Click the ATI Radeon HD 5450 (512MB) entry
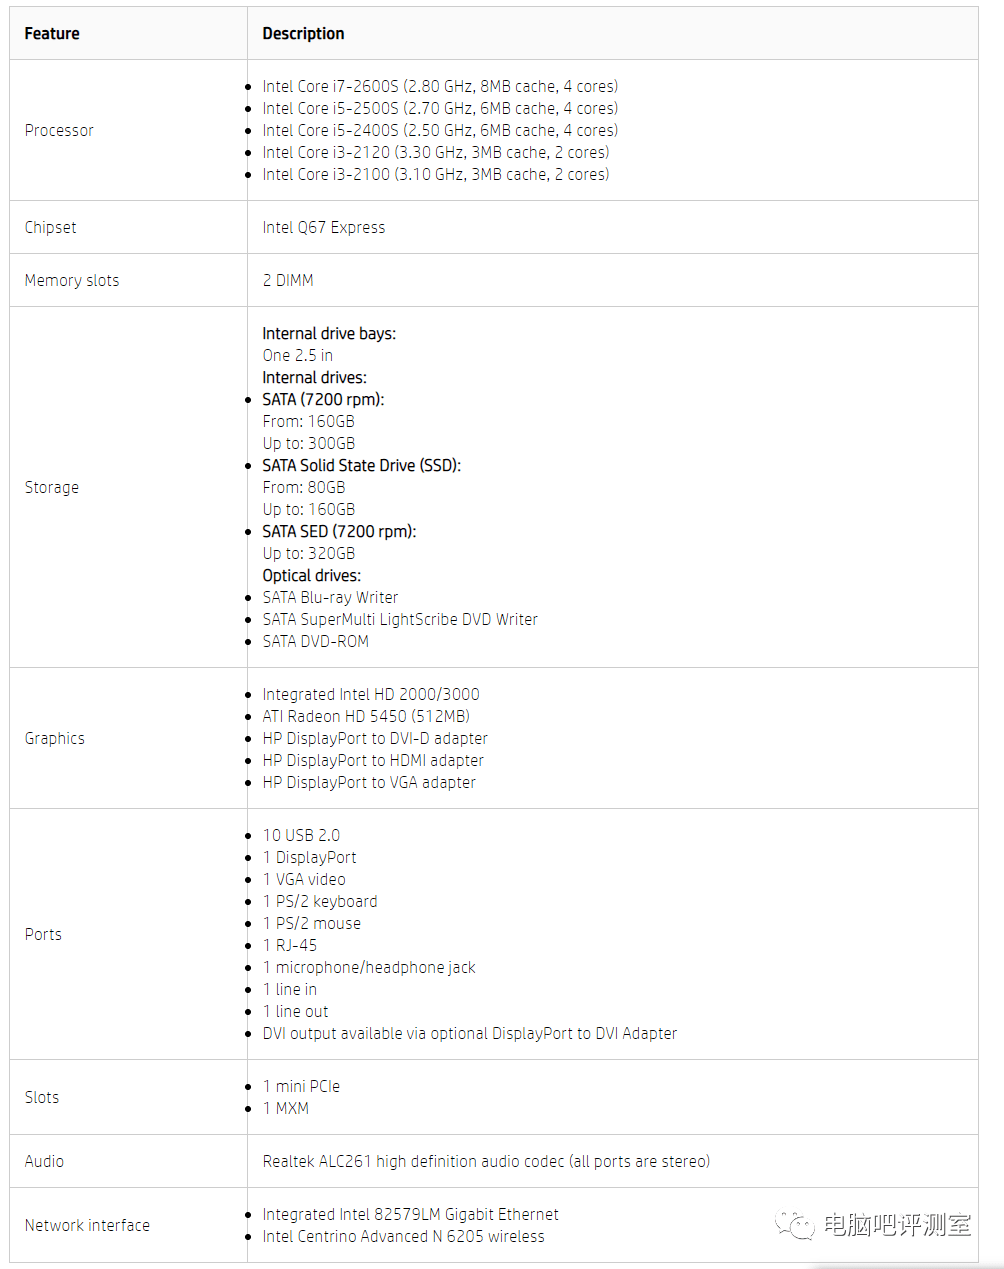This screenshot has width=1004, height=1269. (x=366, y=716)
